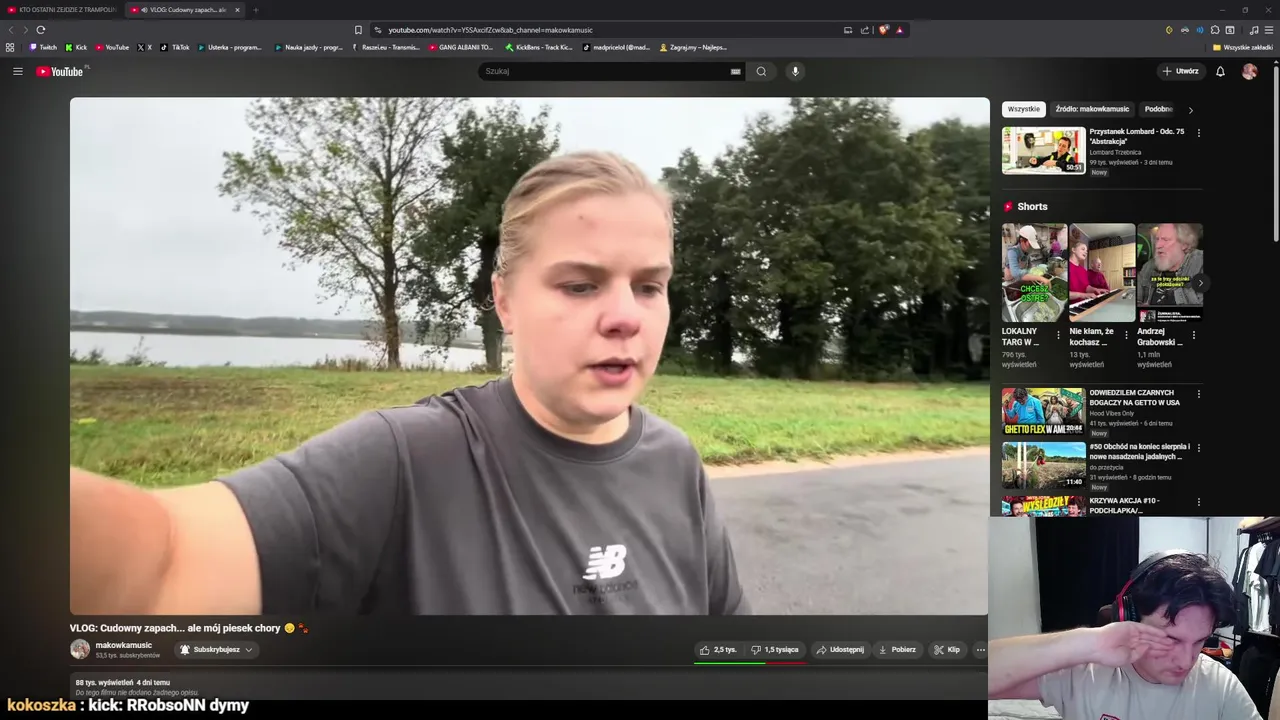Image resolution: width=1280 pixels, height=720 pixels.
Task: Start voice search with the microphone
Action: [795, 71]
